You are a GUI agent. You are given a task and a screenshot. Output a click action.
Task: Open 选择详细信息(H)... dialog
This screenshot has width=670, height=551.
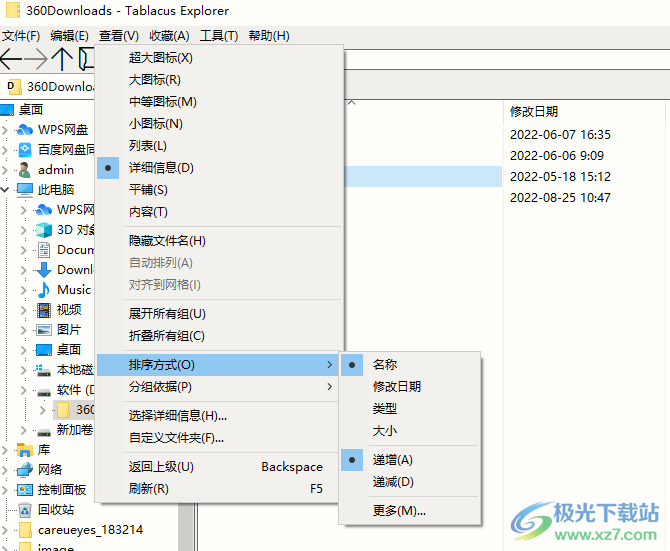(x=218, y=416)
